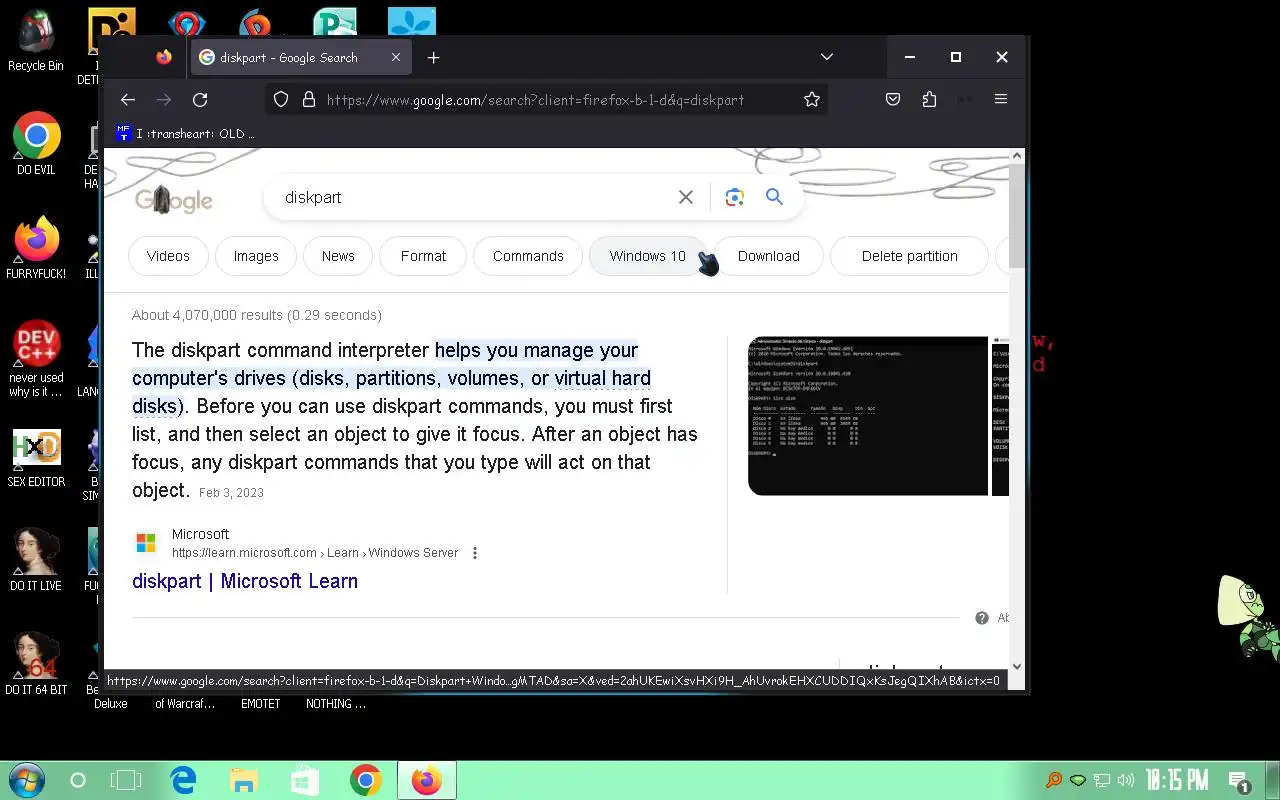Expand the list all tabs chevron
This screenshot has width=1280, height=800.
coord(827,57)
